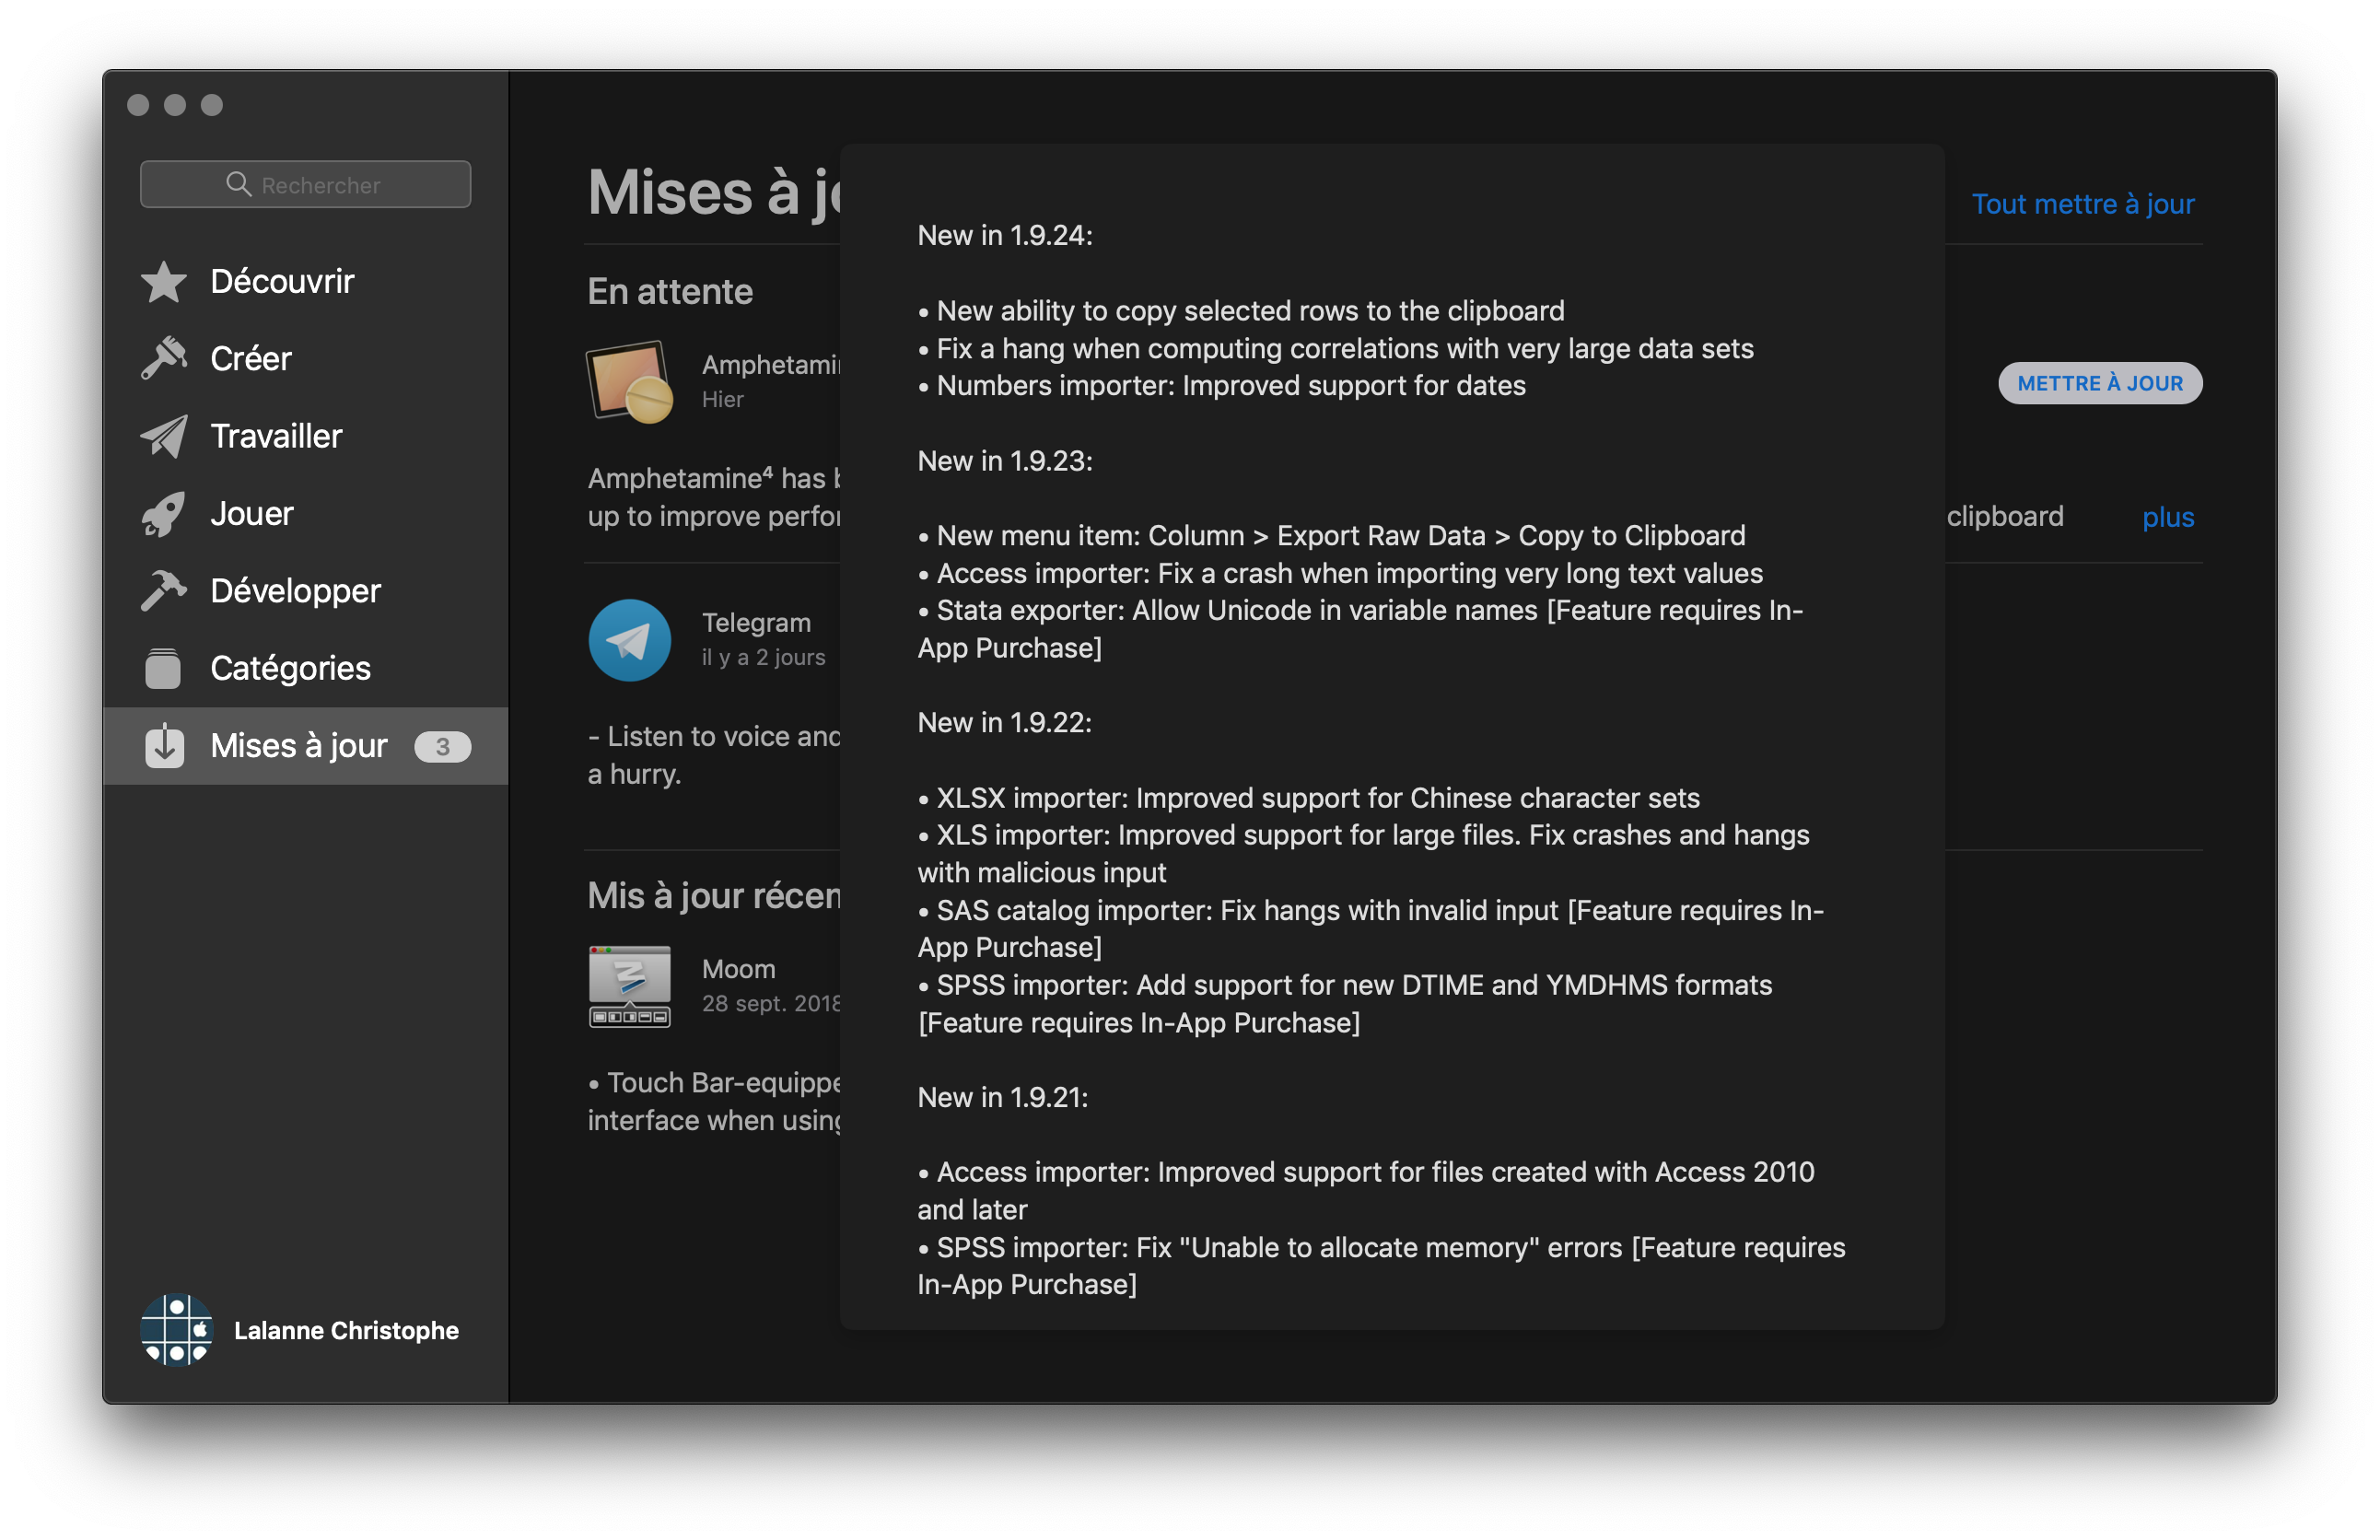Click the Travailler paper plane icon
Viewport: 2380px width, 1540px height.
(164, 436)
